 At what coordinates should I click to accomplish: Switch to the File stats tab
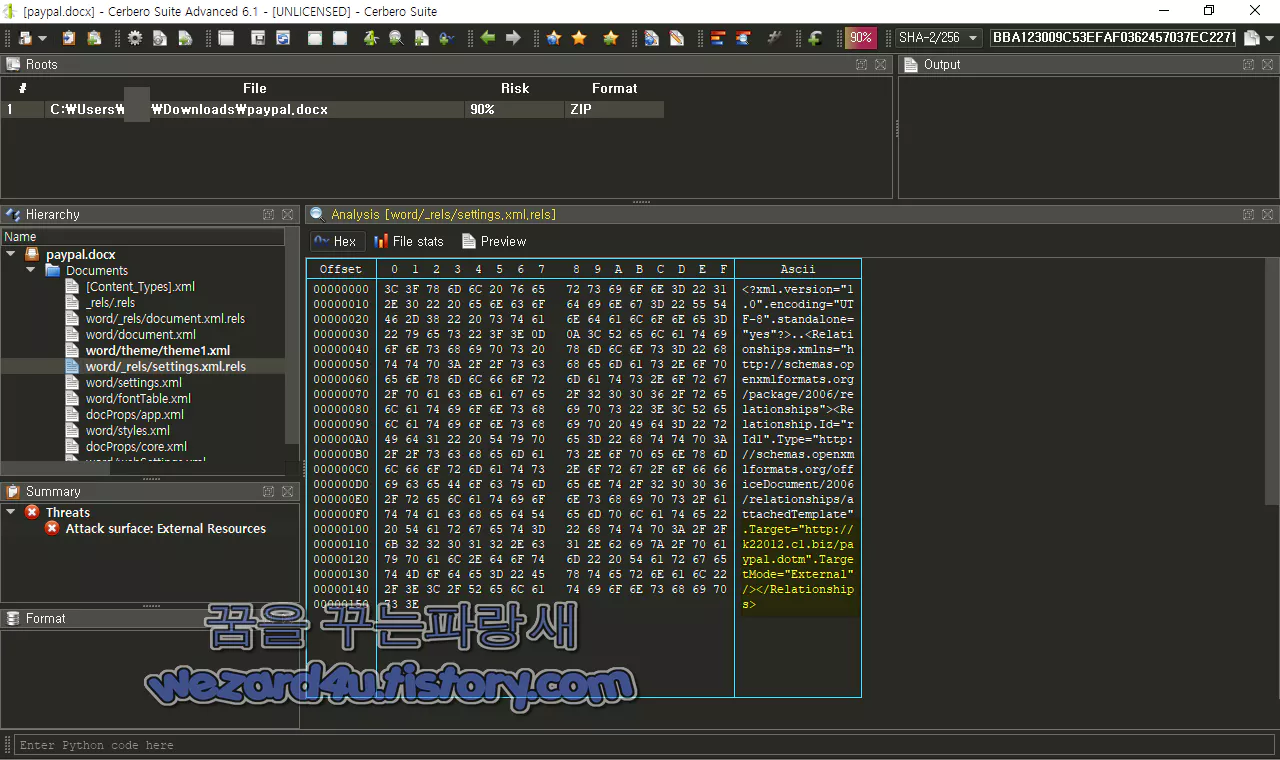(x=408, y=241)
